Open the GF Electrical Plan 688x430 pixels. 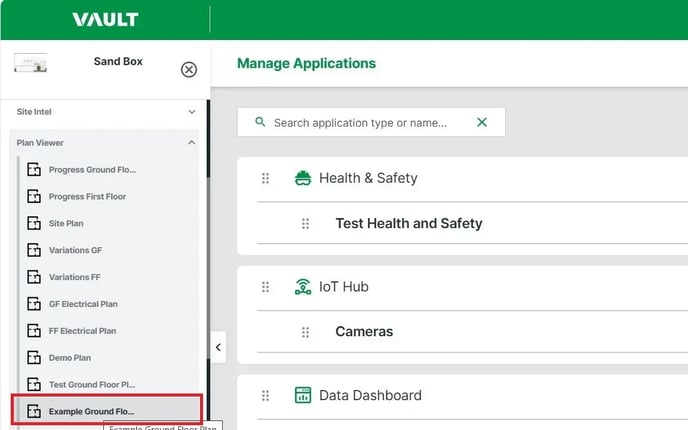[83, 304]
